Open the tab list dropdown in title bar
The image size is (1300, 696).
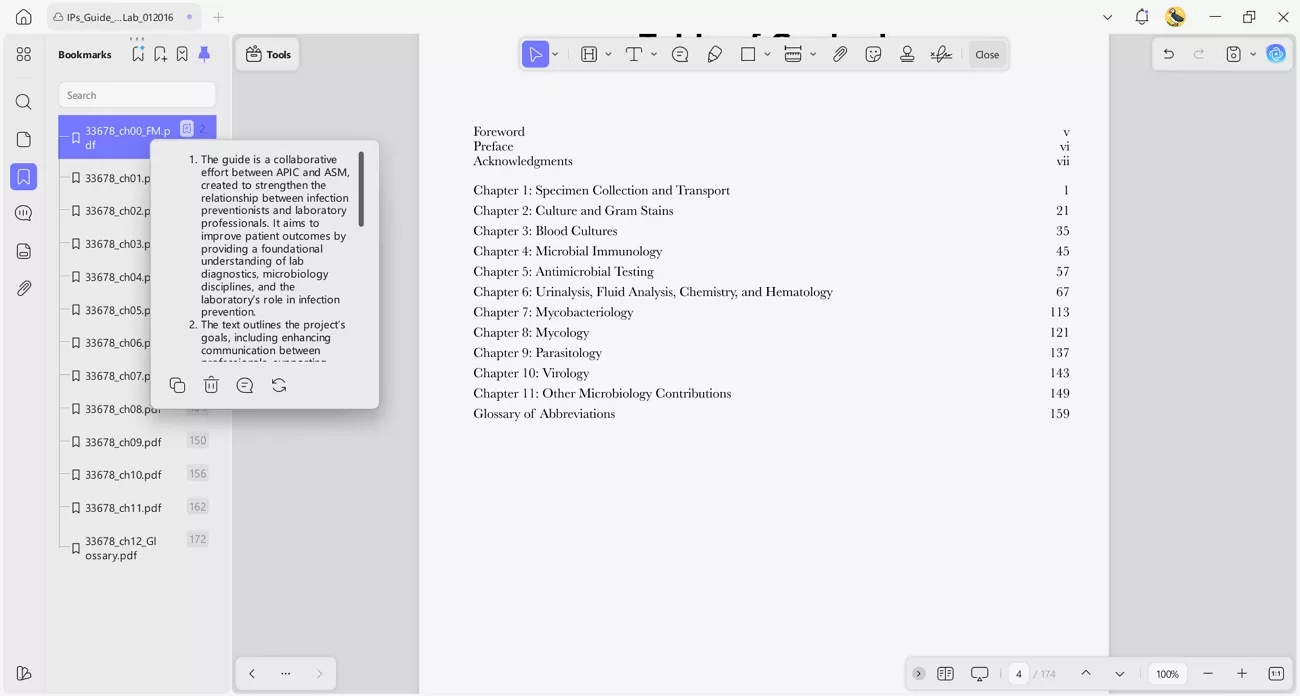(1107, 17)
